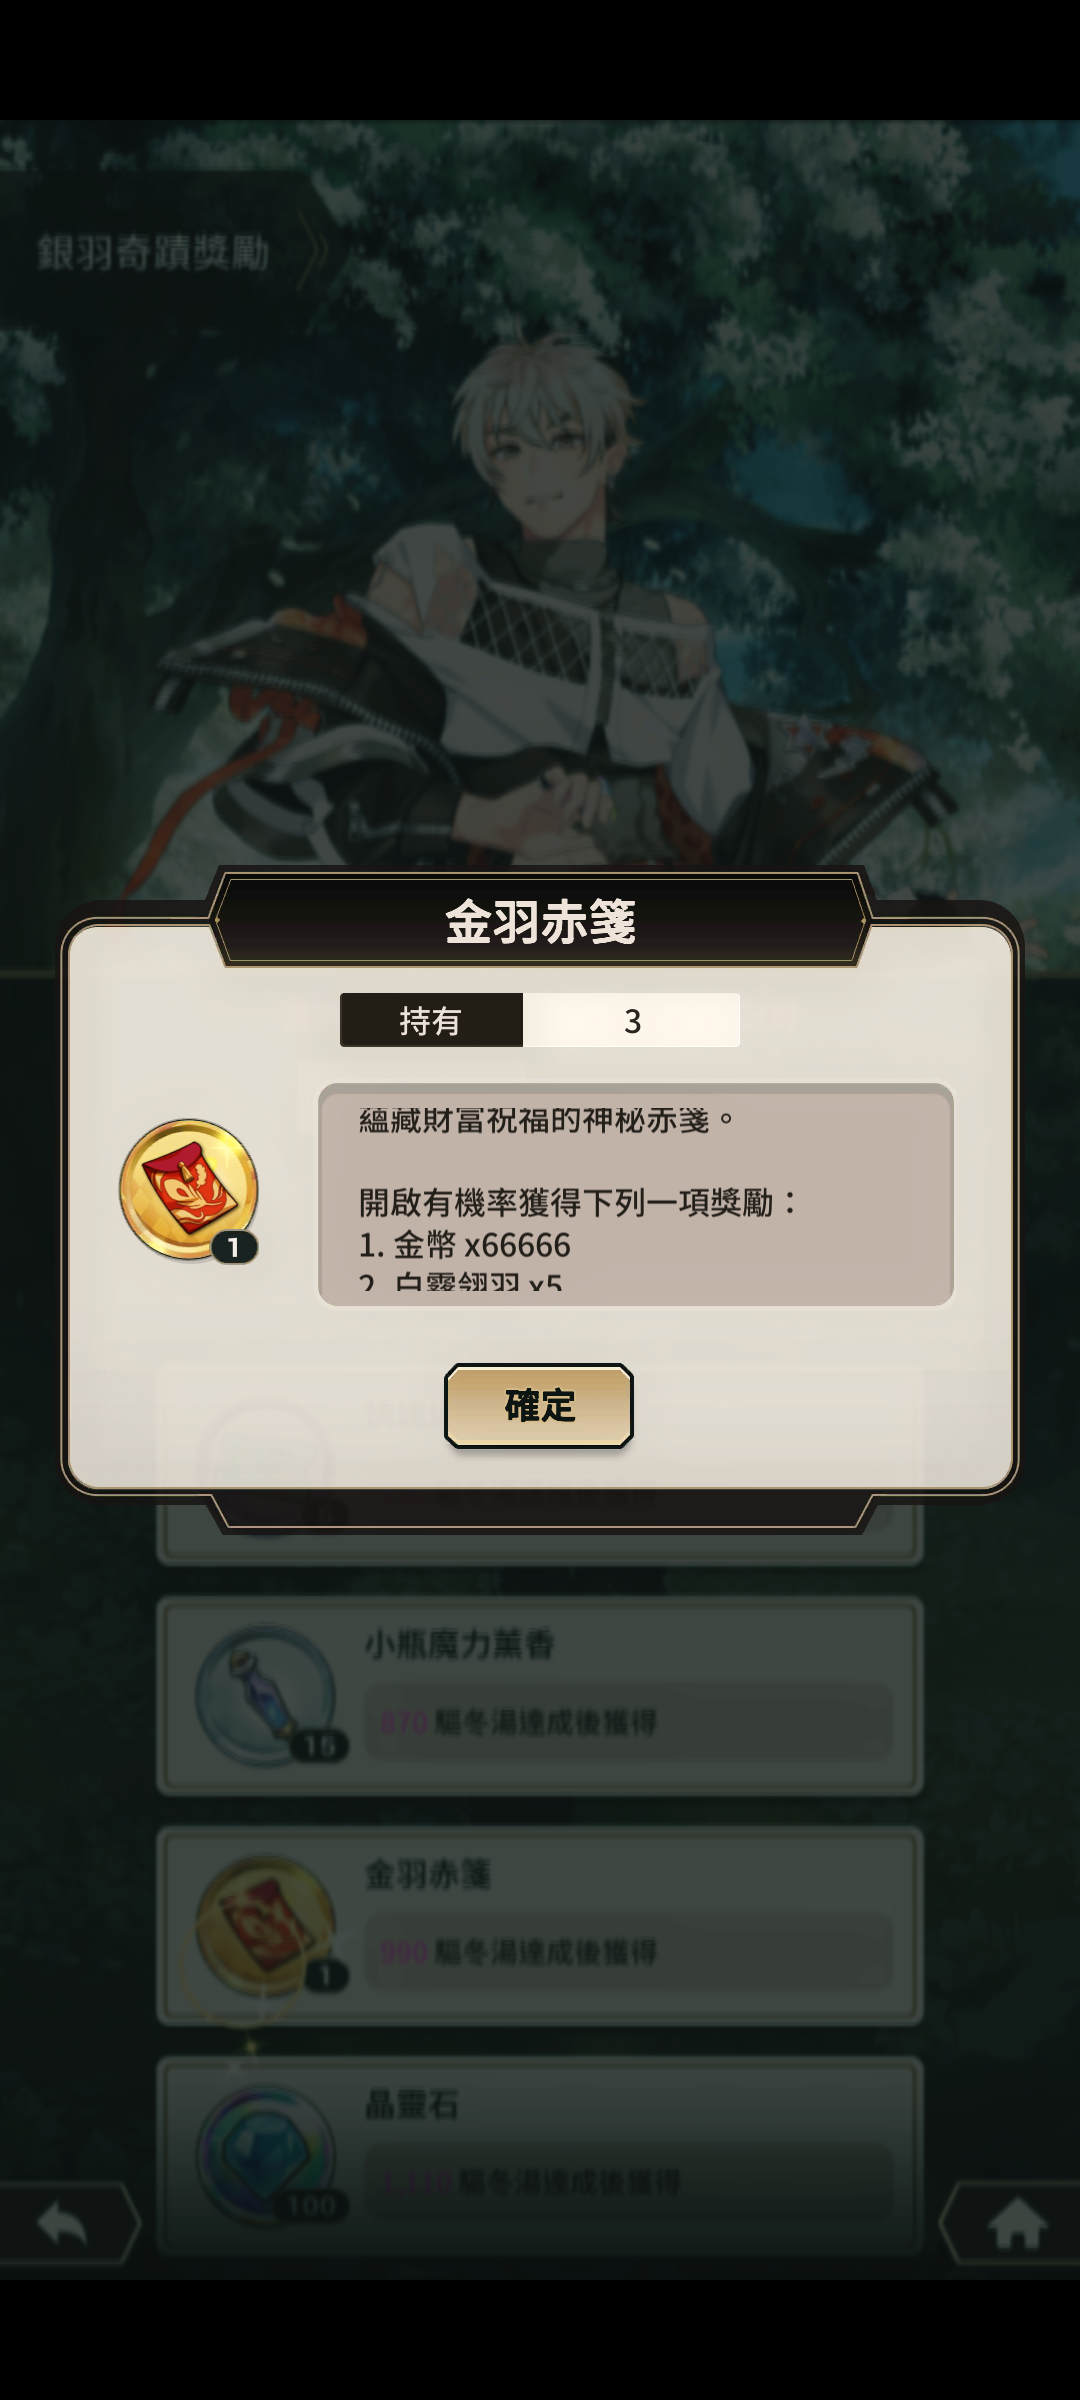Tap the red envelope icon in dialog
The width and height of the screenshot is (1080, 2400).
[188, 1189]
